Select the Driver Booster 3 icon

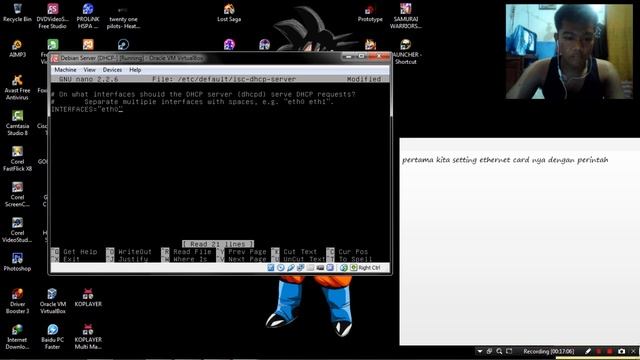pos(17,301)
